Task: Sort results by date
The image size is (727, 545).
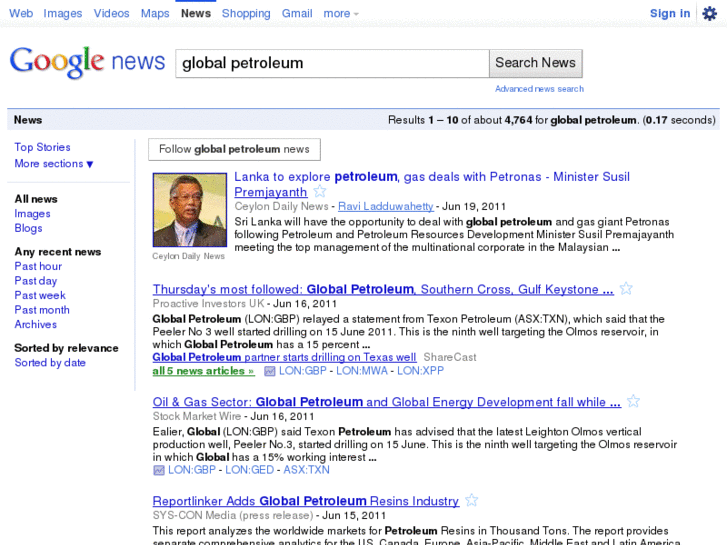Action: 50,363
